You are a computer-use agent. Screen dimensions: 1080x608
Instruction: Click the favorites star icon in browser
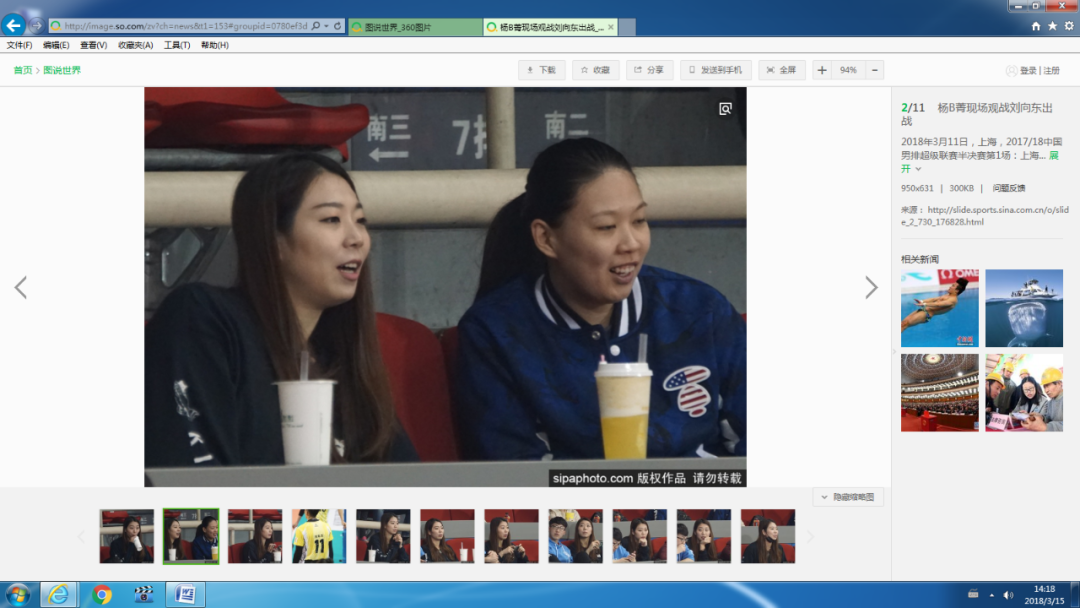click(1052, 26)
